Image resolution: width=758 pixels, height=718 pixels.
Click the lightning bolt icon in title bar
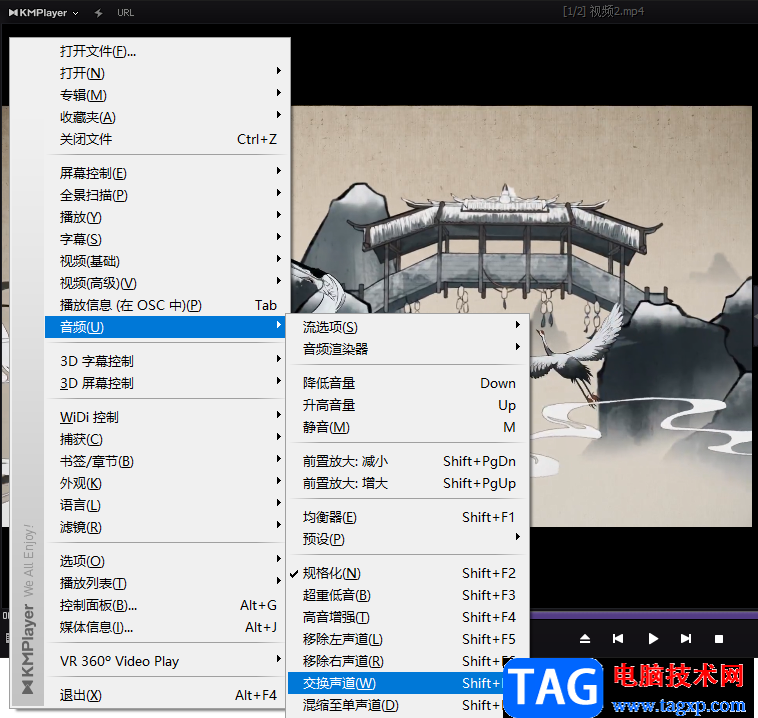click(x=99, y=13)
